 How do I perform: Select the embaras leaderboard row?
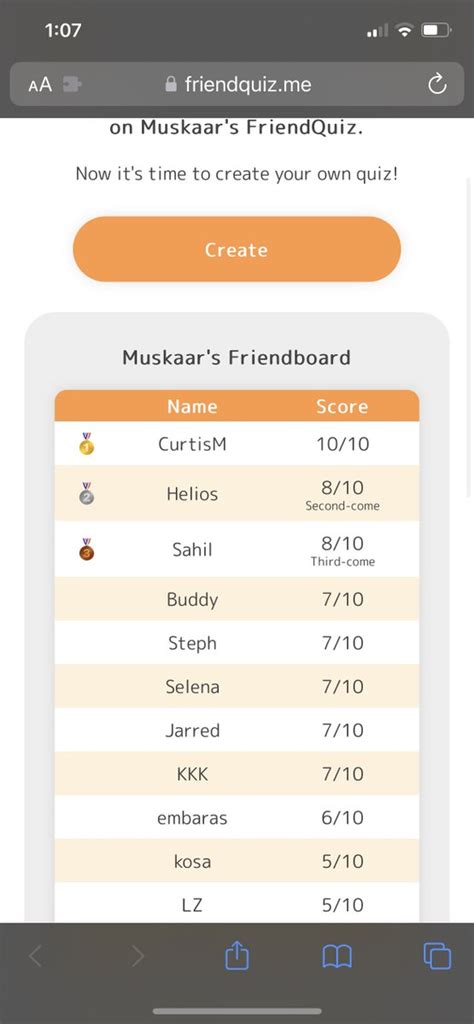pyautogui.click(x=236, y=817)
